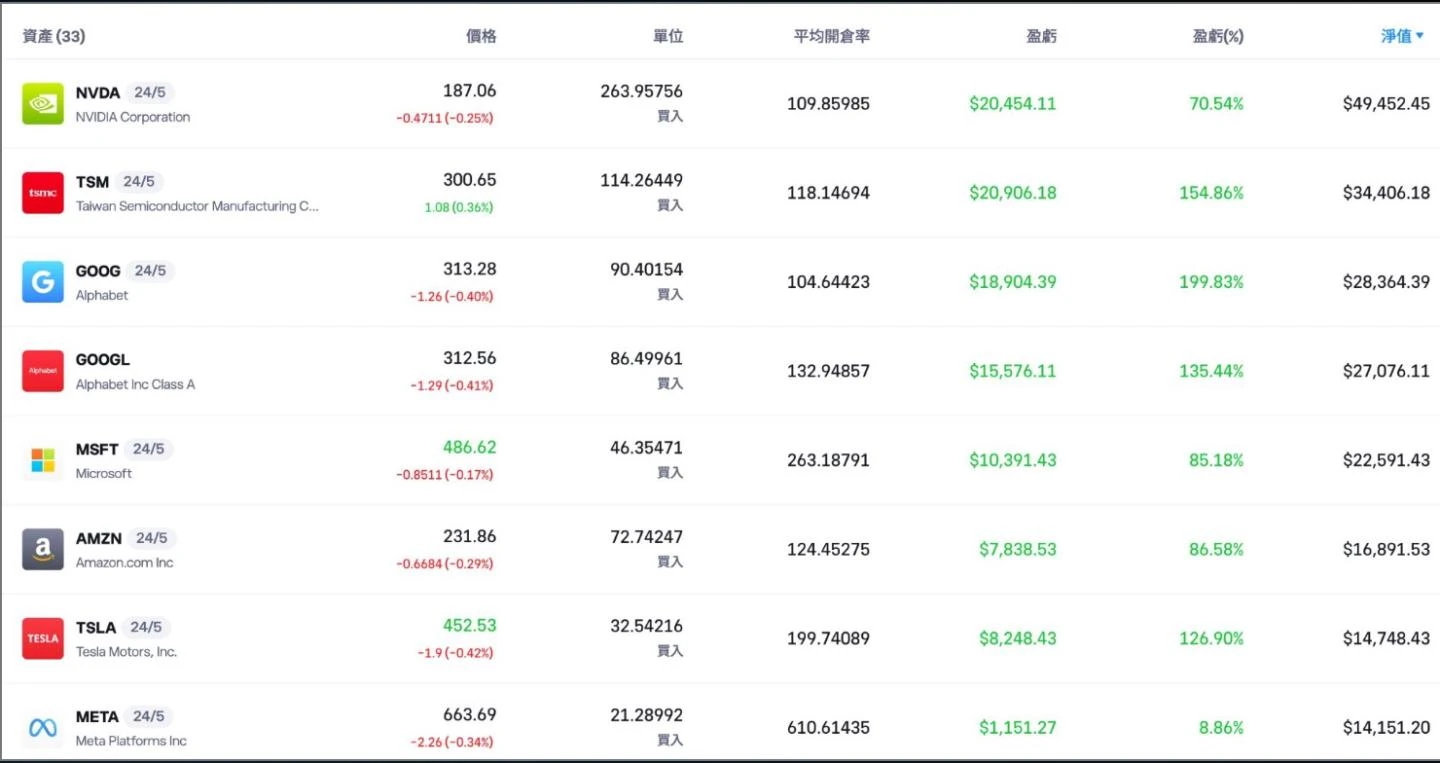This screenshot has height=763, width=1440.
Task: Click the NVIDIA logo icon
Action: click(42, 103)
